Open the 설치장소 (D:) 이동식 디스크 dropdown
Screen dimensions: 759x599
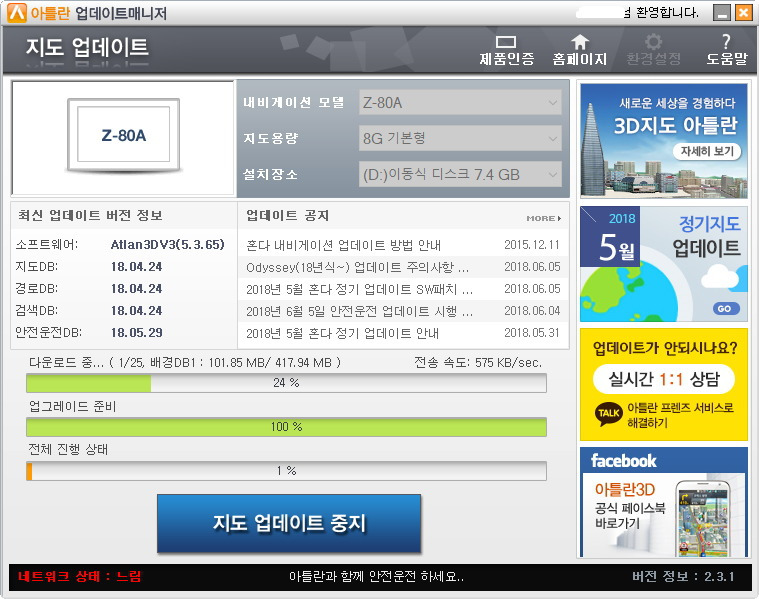pyautogui.click(x=460, y=174)
